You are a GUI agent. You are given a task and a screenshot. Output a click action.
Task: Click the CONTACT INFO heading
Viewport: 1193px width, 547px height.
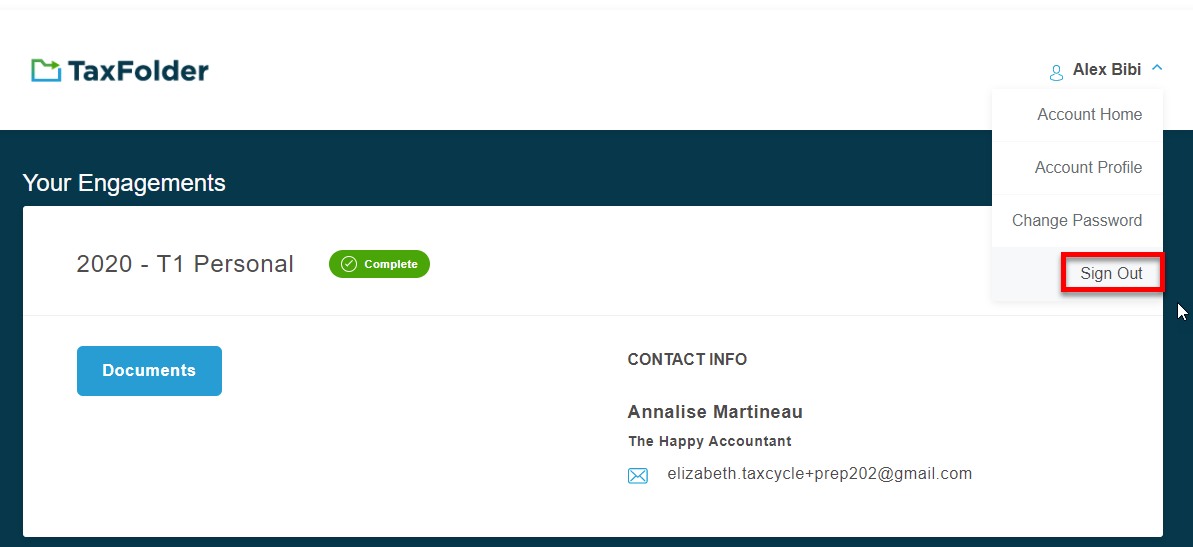[x=687, y=359]
